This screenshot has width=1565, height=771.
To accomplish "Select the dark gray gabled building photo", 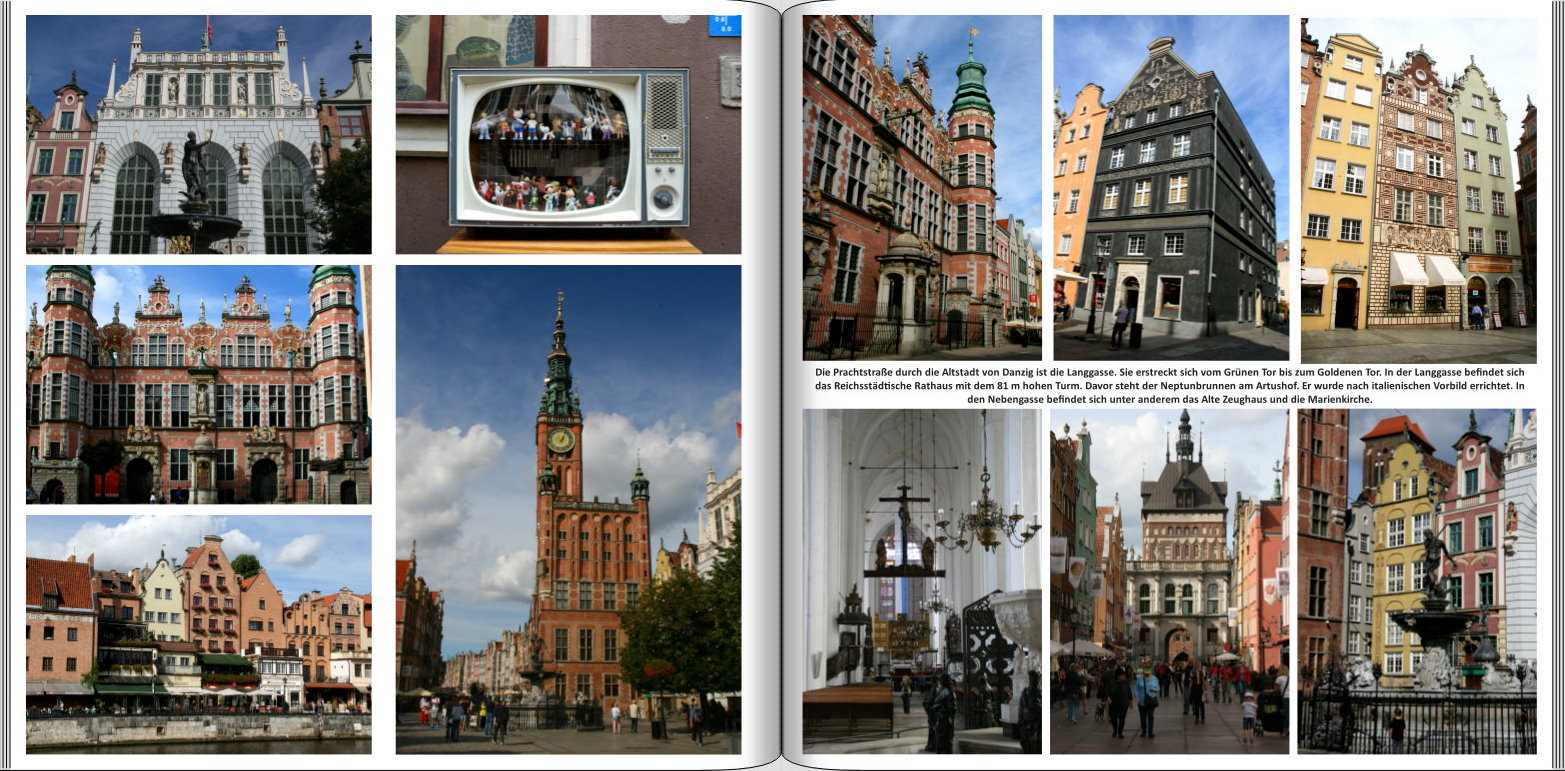I will coord(1170,187).
